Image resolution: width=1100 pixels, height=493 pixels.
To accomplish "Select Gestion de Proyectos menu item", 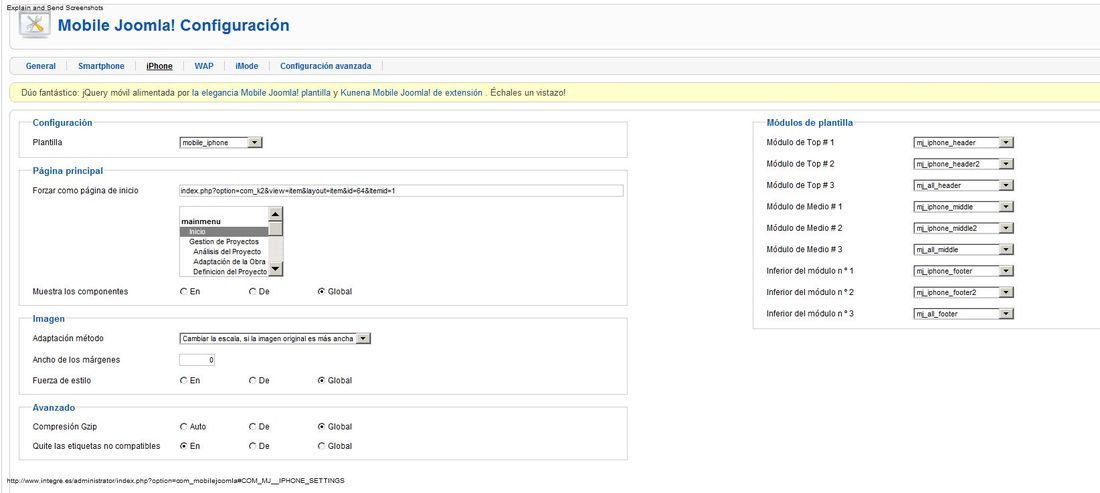I will [224, 241].
